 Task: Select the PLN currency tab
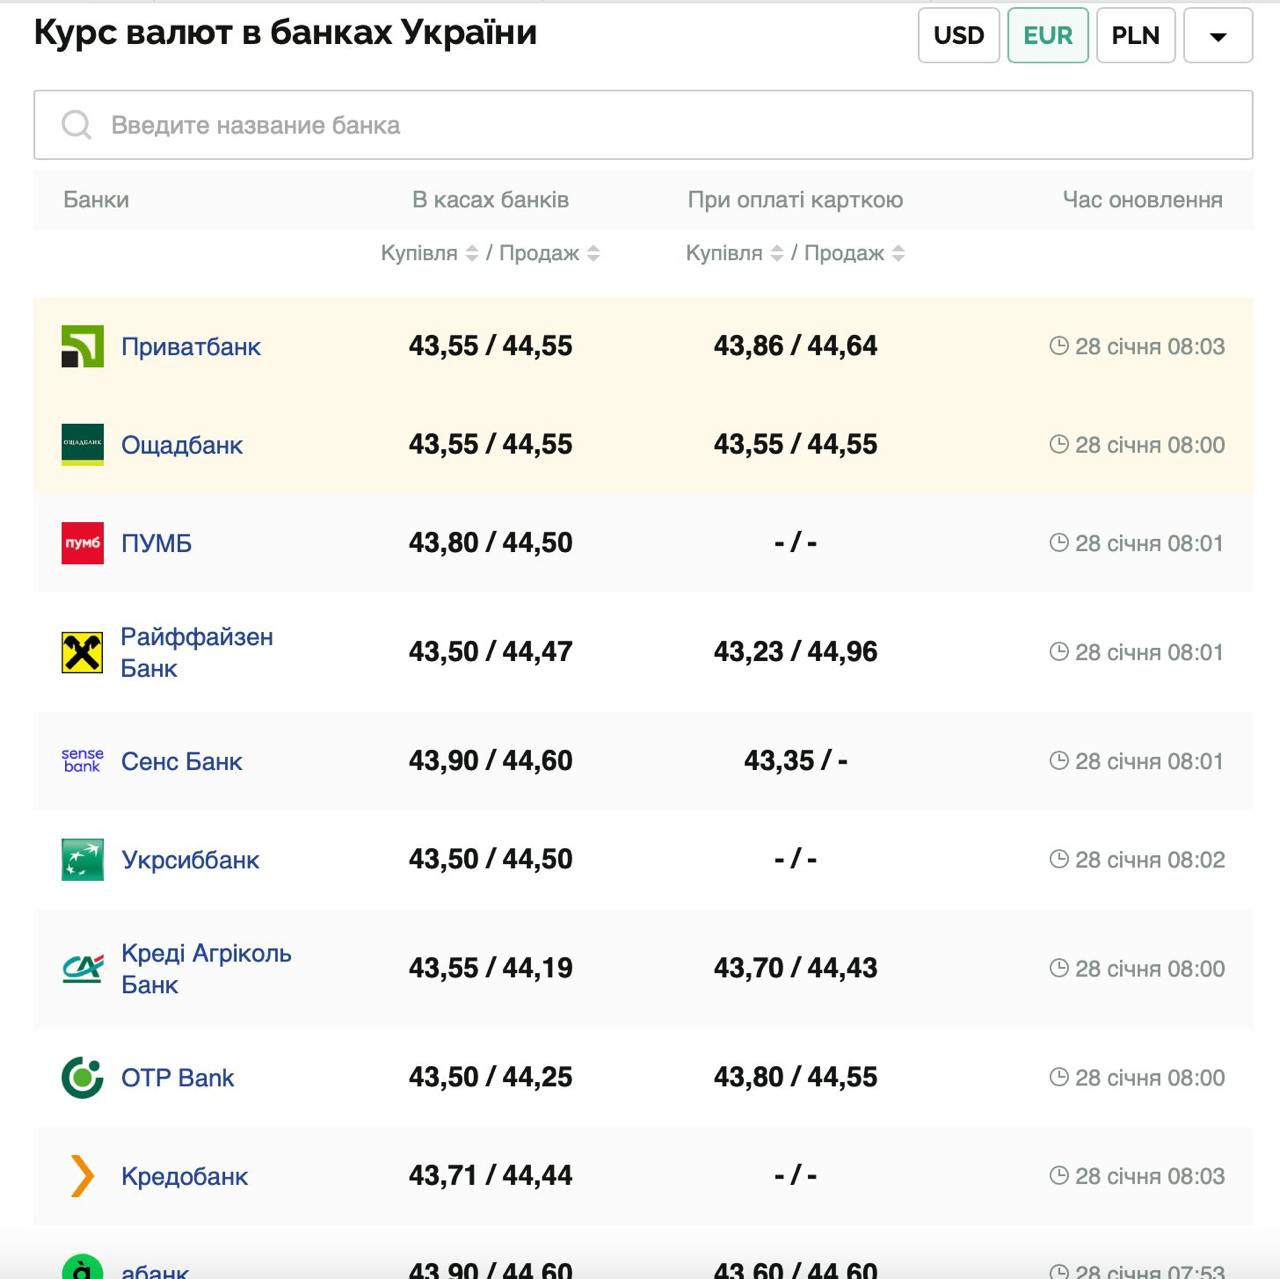coord(1135,36)
